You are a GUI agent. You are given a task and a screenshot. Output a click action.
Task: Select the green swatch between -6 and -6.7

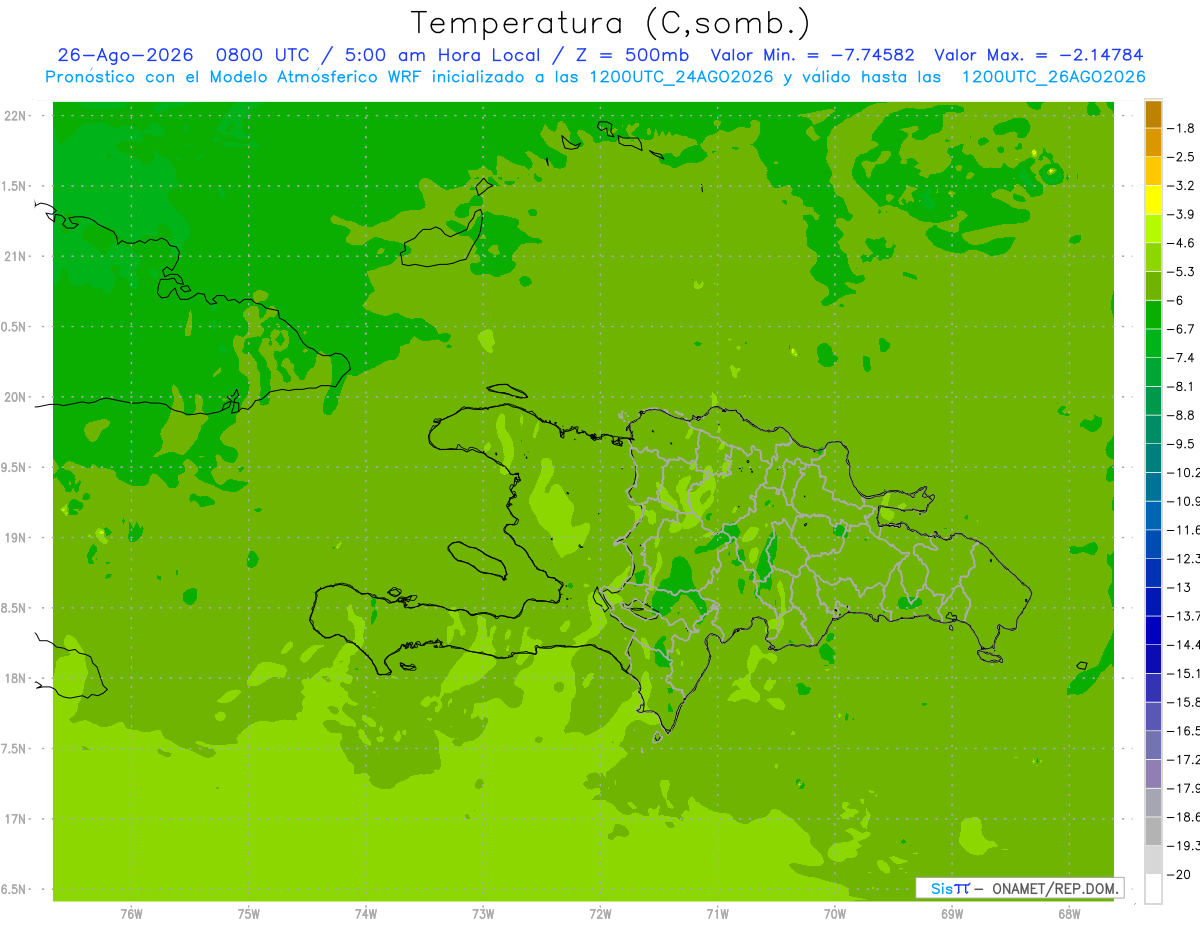coord(1153,315)
